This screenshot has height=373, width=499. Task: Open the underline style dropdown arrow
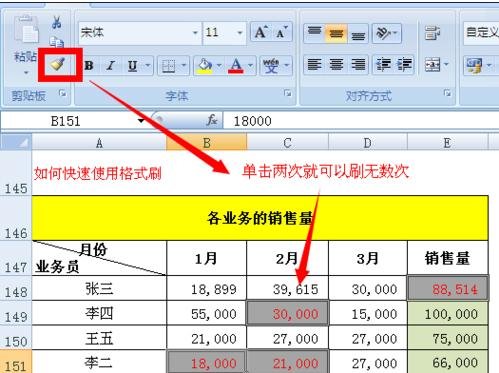click(x=147, y=66)
